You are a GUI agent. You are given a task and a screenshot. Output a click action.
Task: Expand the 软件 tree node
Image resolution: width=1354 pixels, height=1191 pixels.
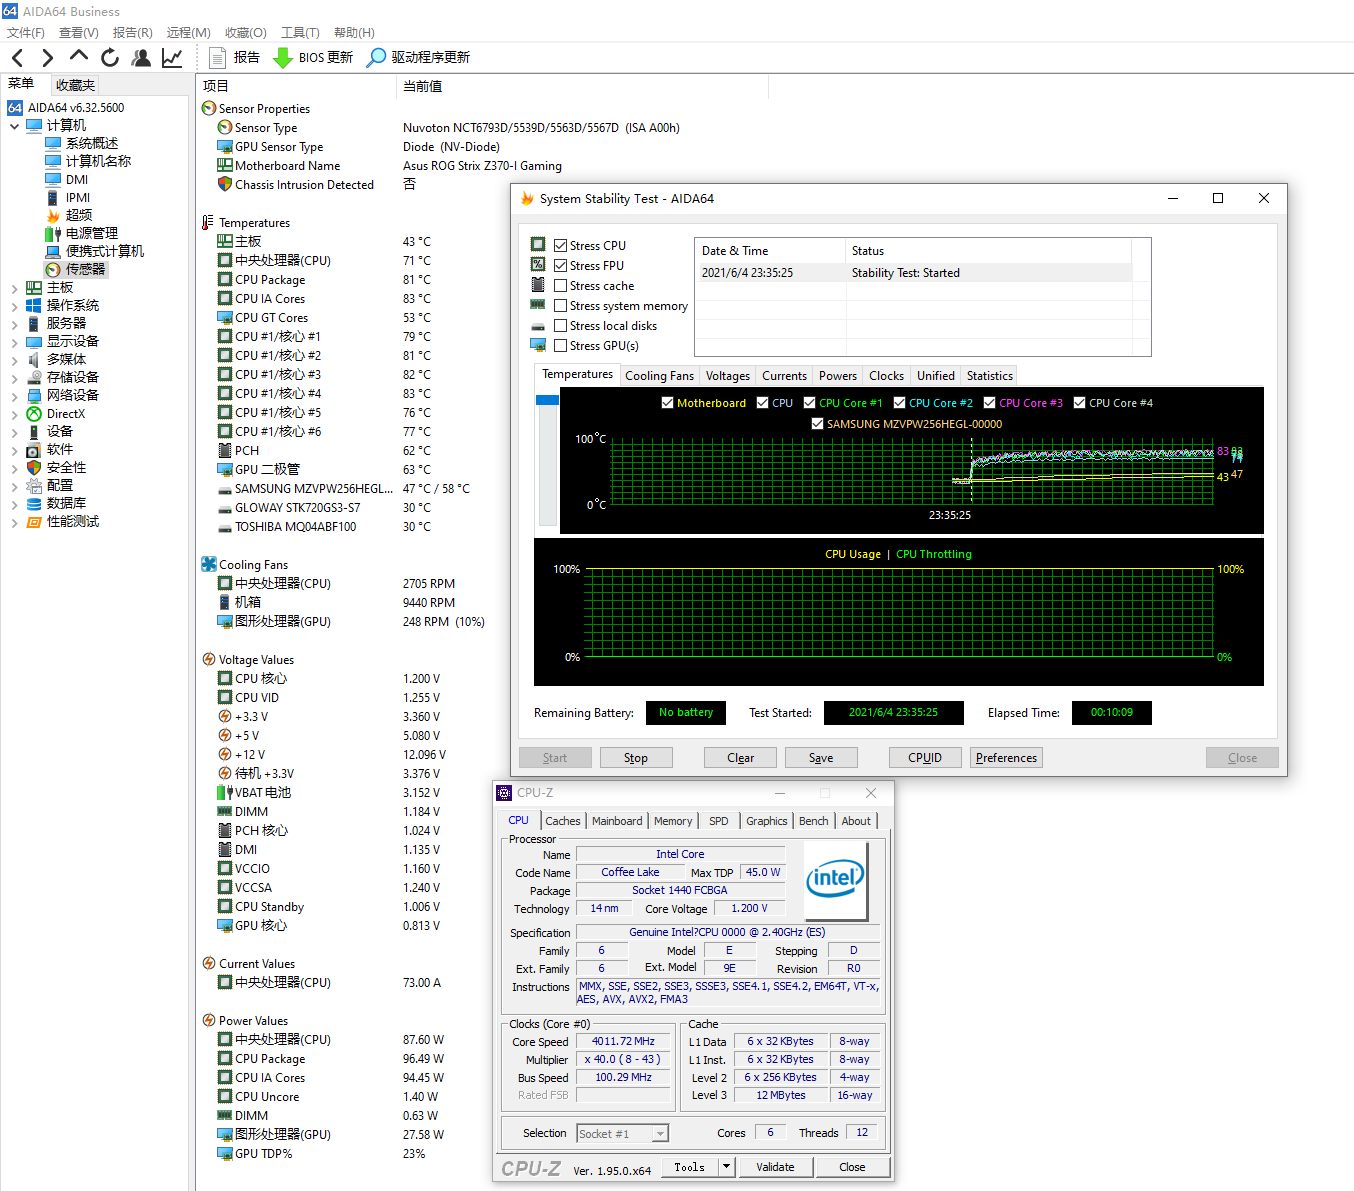tap(14, 450)
